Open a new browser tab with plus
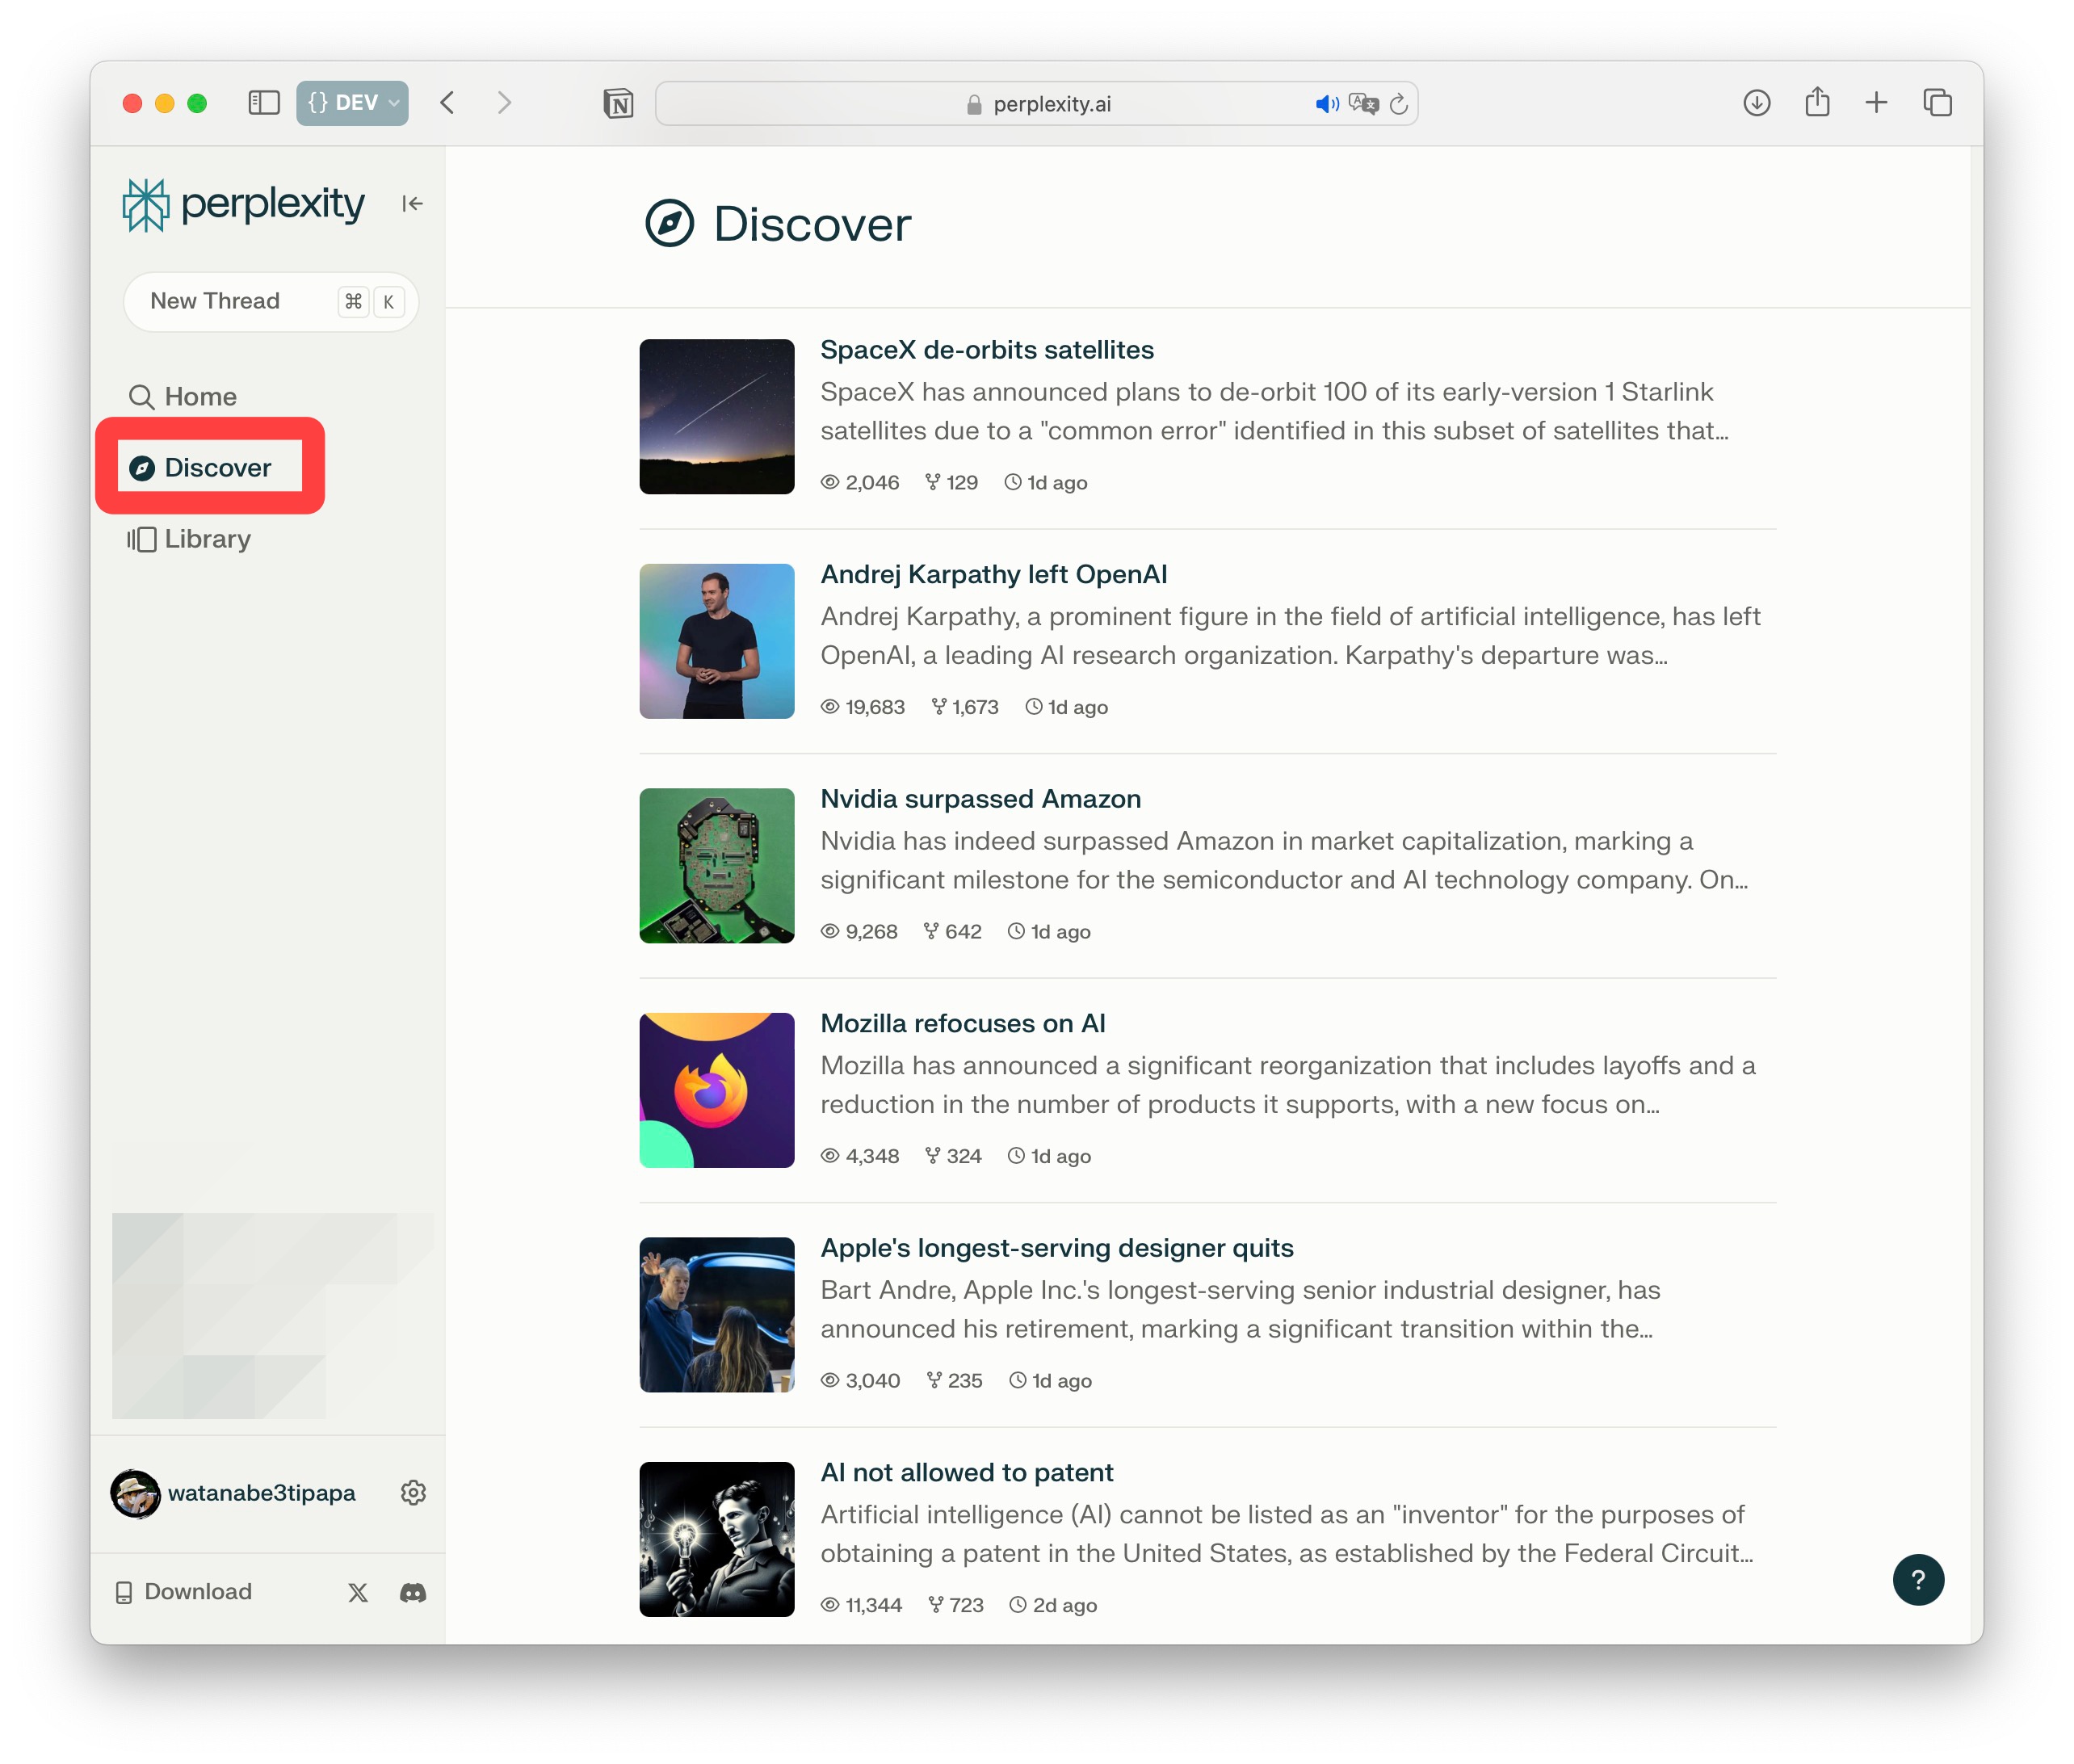Image resolution: width=2074 pixels, height=1764 pixels. tap(1876, 103)
